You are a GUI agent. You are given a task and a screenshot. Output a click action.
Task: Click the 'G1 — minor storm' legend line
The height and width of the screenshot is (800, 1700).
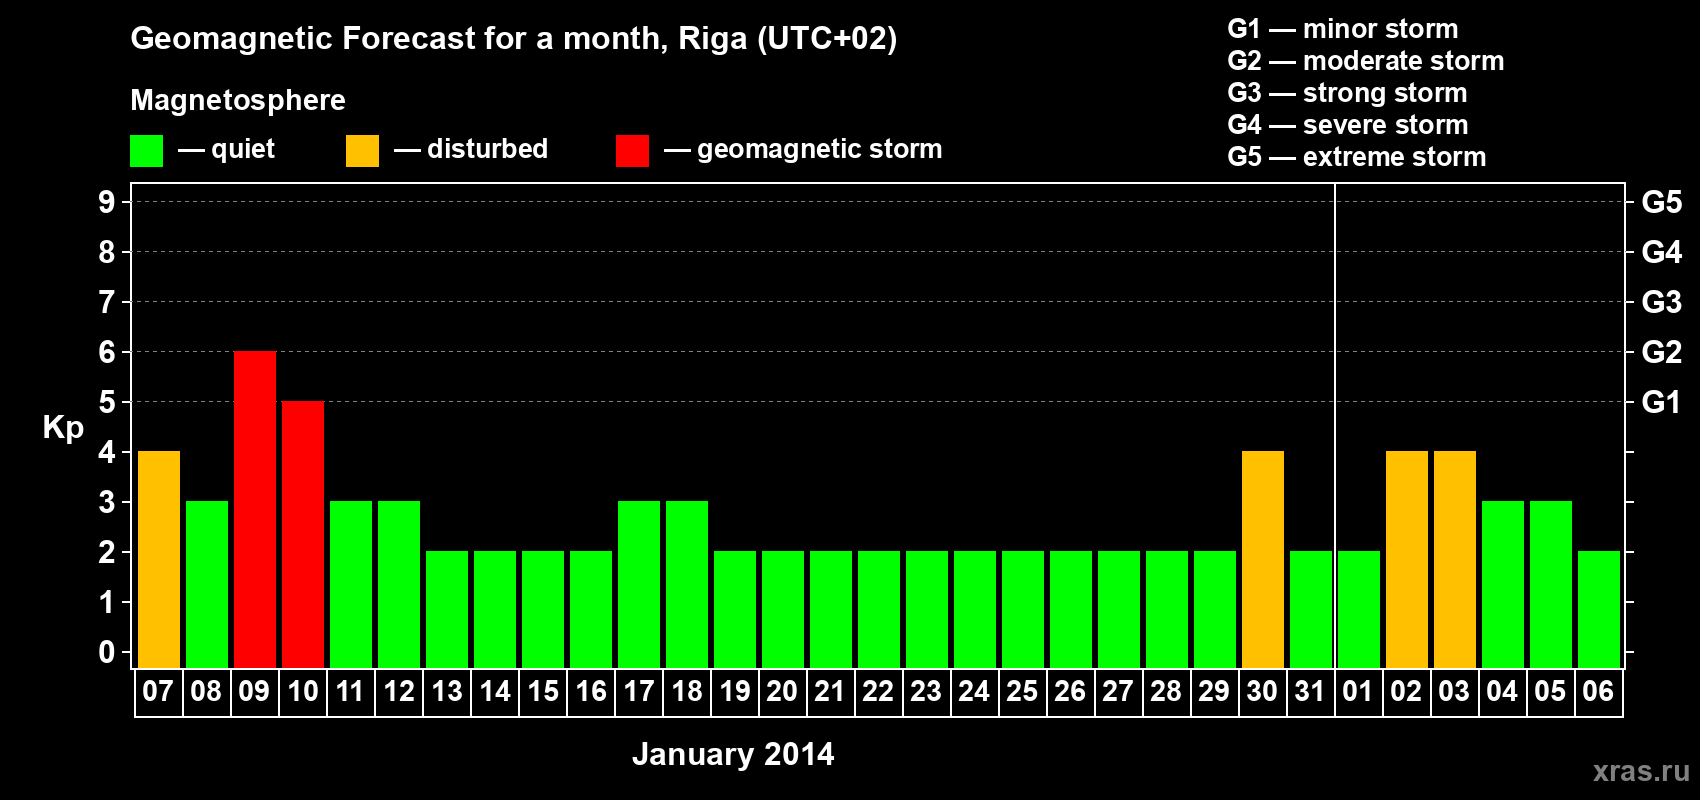1343,29
